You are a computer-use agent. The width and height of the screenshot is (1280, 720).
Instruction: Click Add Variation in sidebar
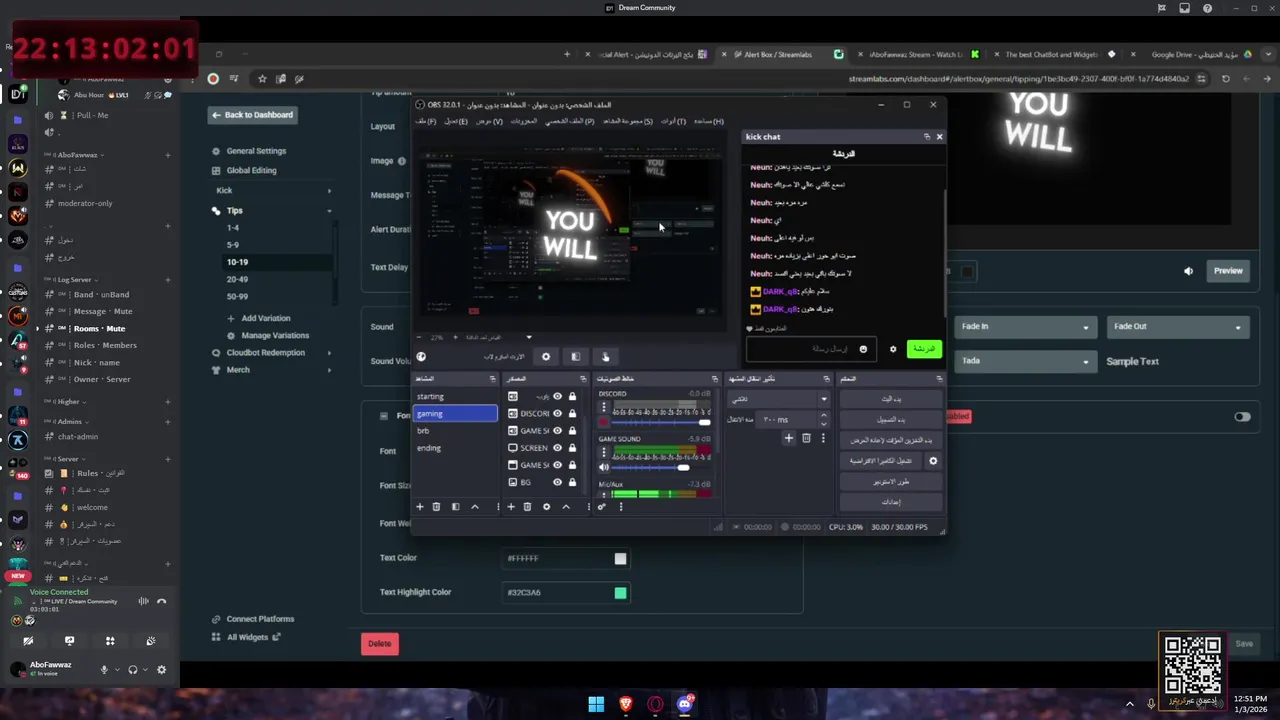pos(266,318)
